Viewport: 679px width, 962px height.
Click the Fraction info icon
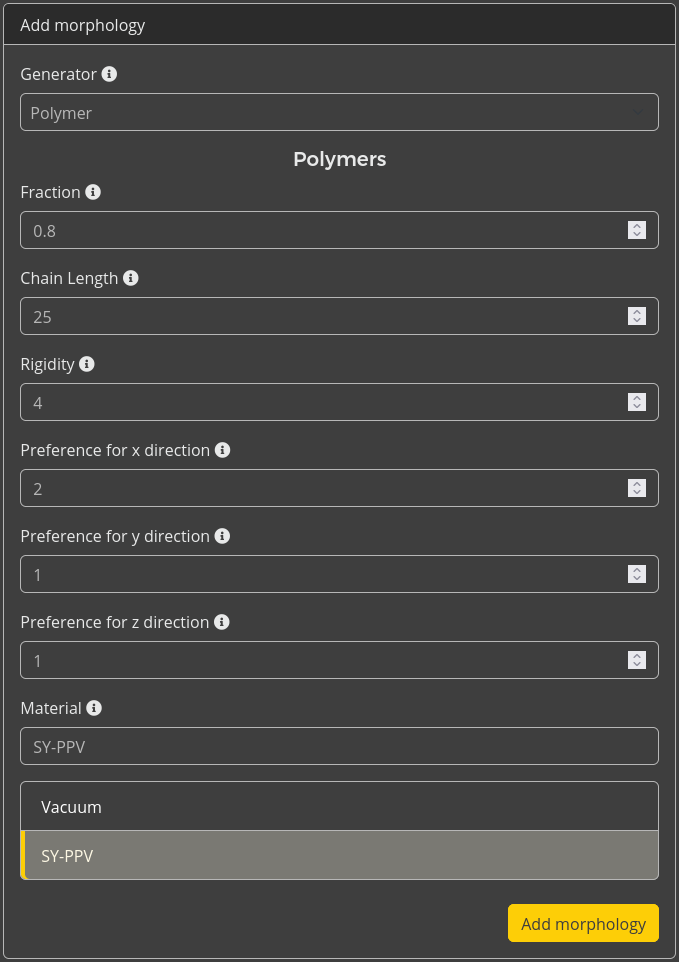pos(93,192)
